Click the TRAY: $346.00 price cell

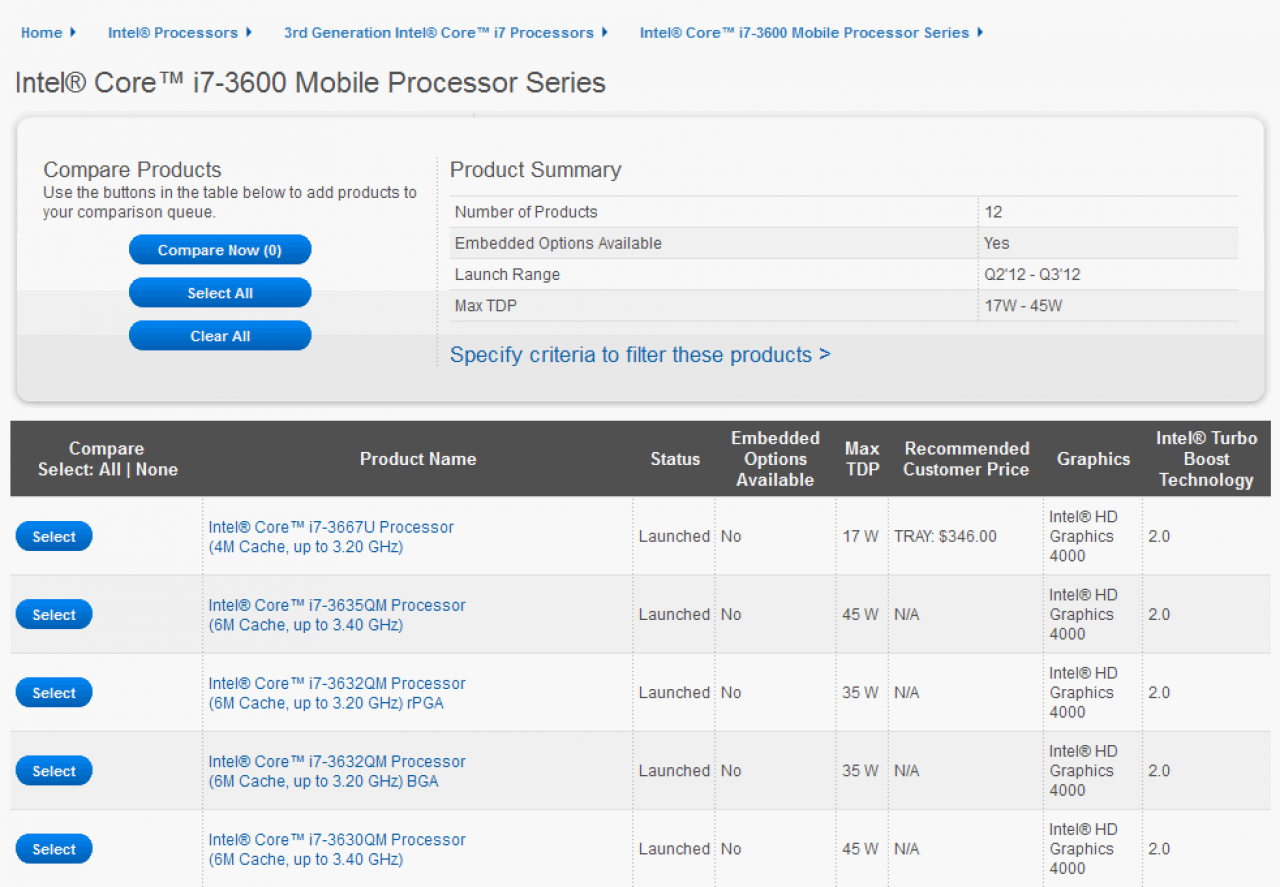[945, 537]
